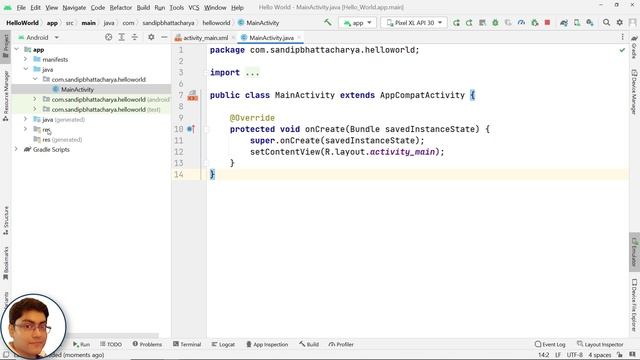This screenshot has height=360, width=640.
Task: Open the Layout Inspector
Action: 600,344
